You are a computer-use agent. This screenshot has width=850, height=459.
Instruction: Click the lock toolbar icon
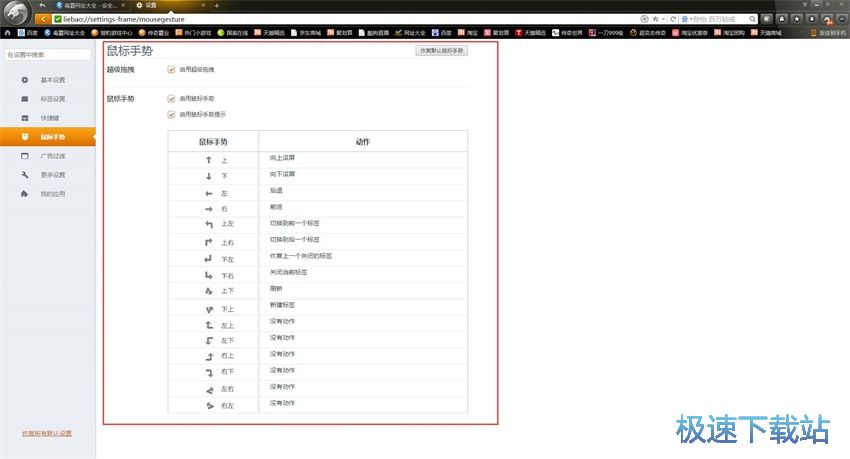782,19
